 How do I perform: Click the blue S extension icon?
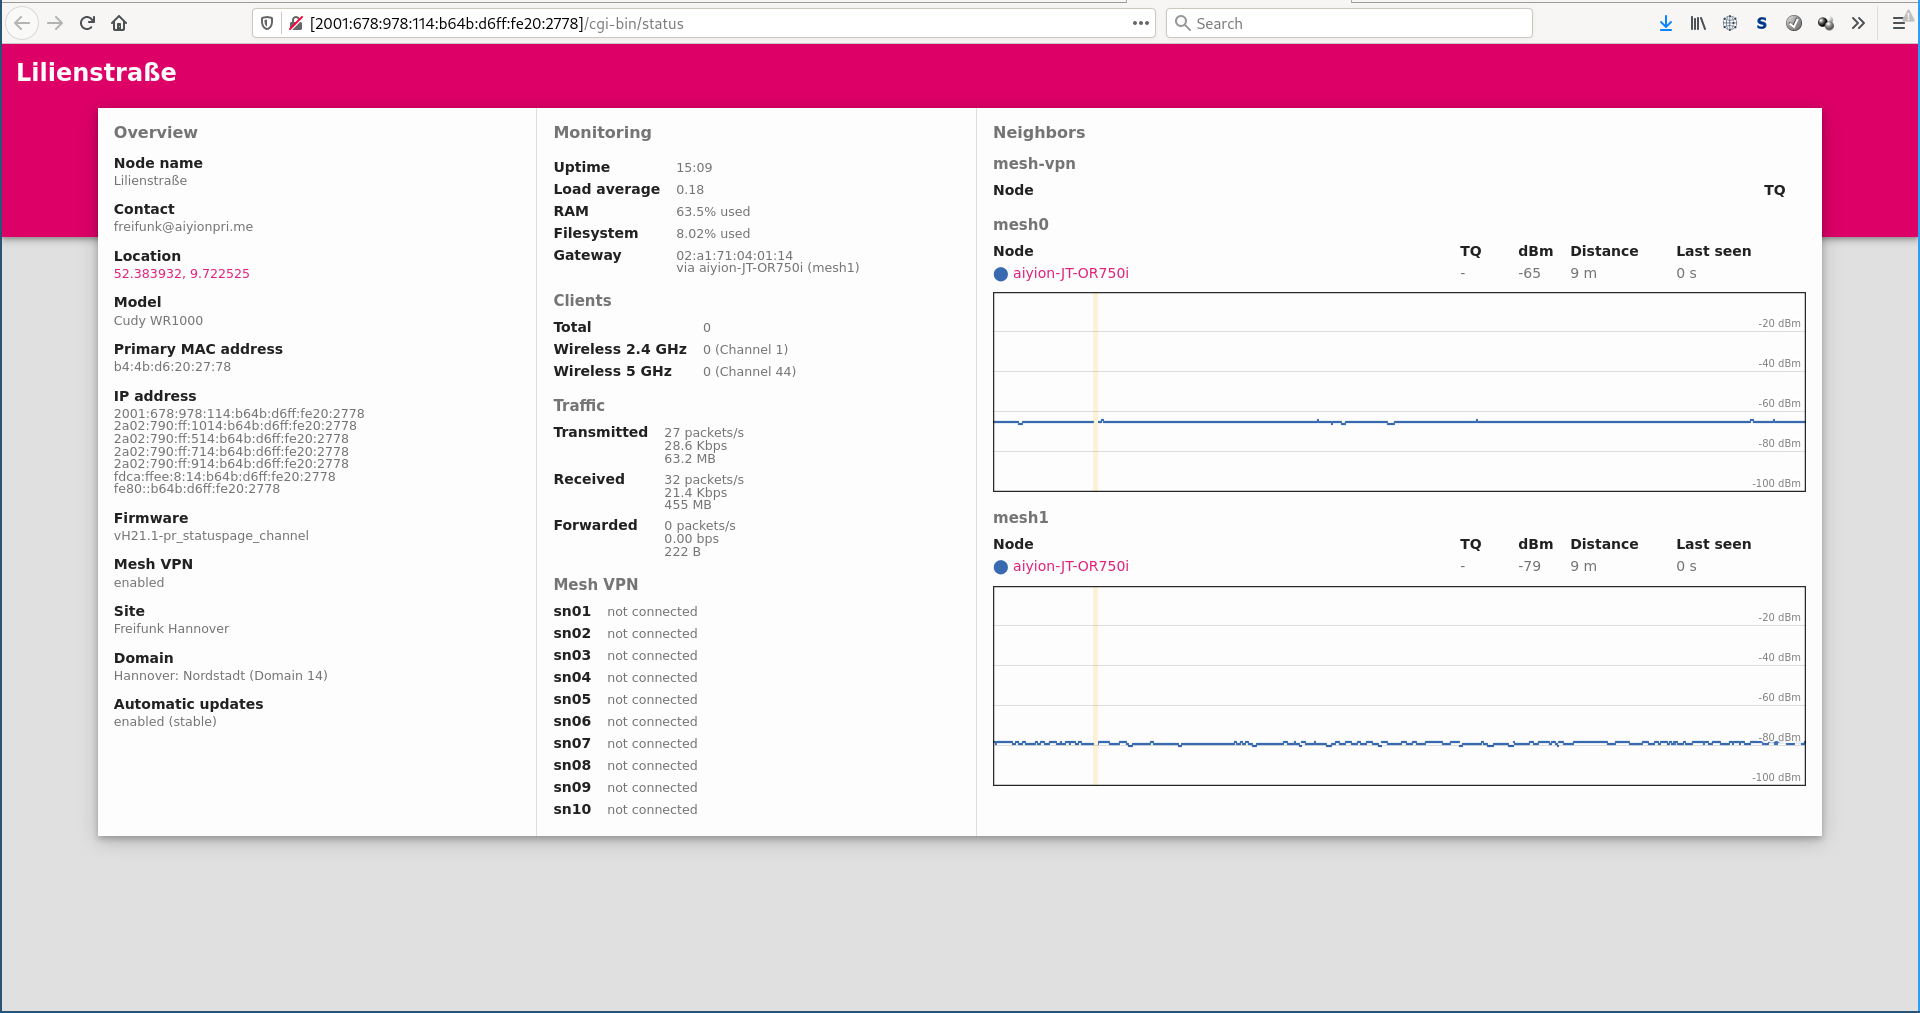point(1762,23)
